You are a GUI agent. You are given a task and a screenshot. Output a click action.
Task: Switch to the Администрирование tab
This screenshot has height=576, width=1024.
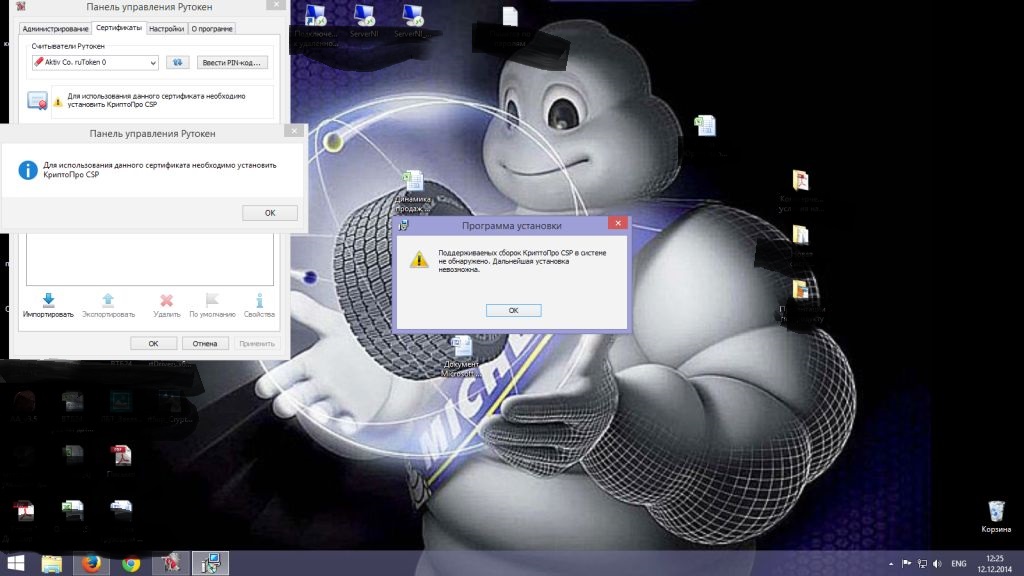pos(55,29)
